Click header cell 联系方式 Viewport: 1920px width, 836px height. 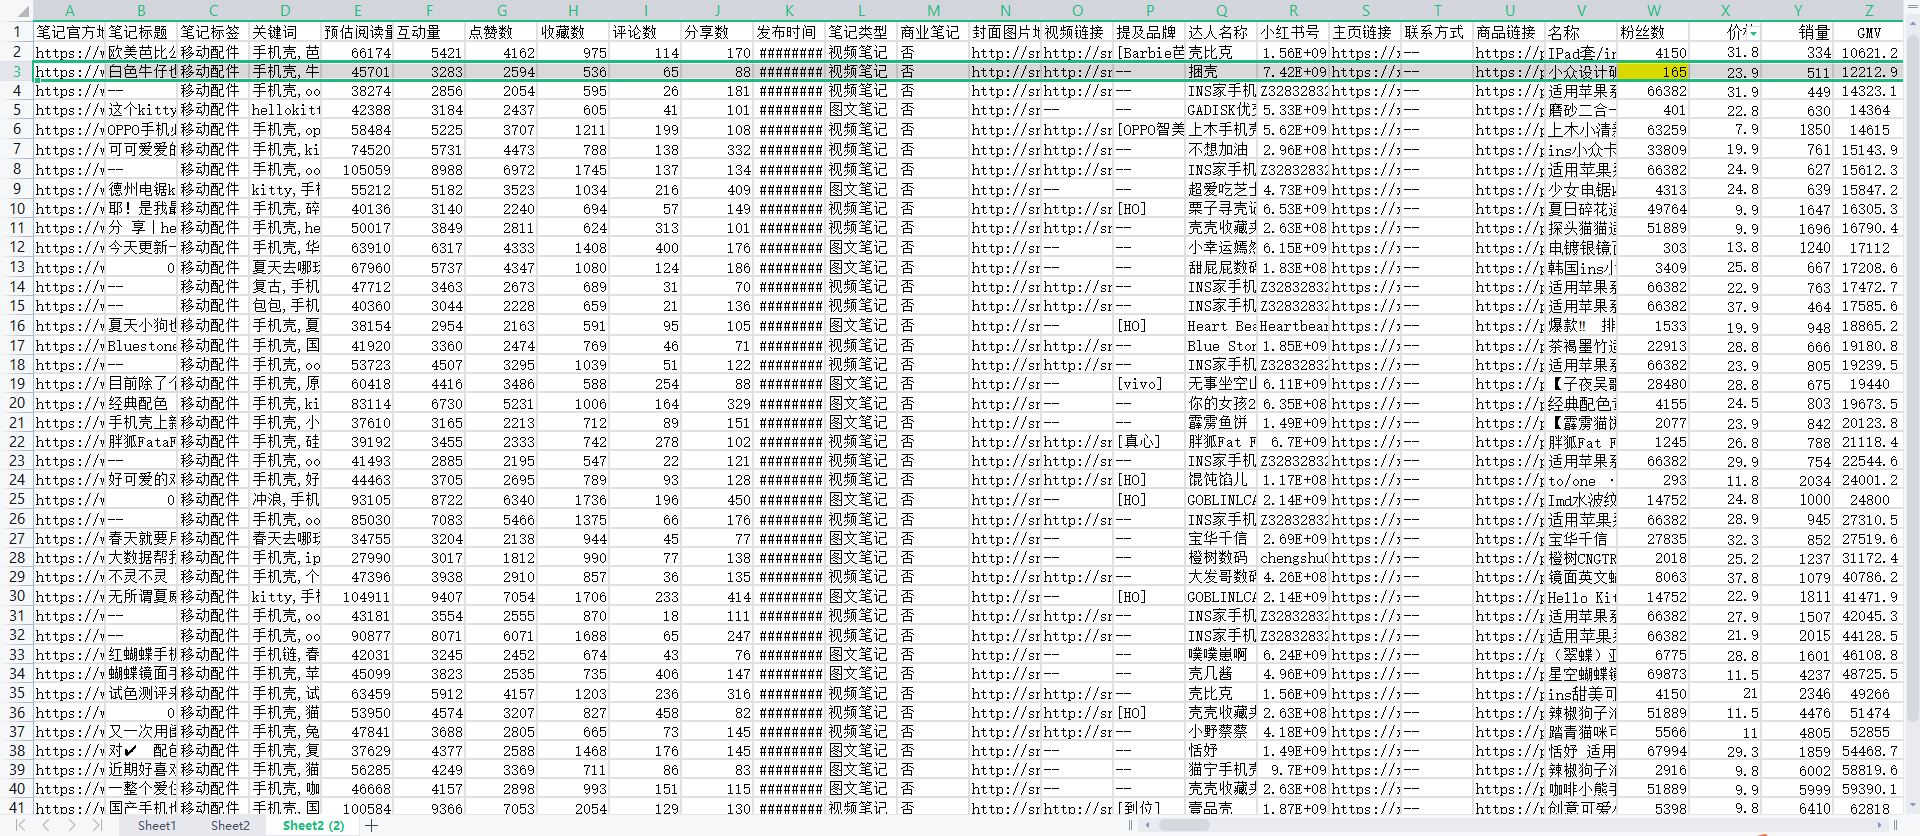pos(1437,32)
